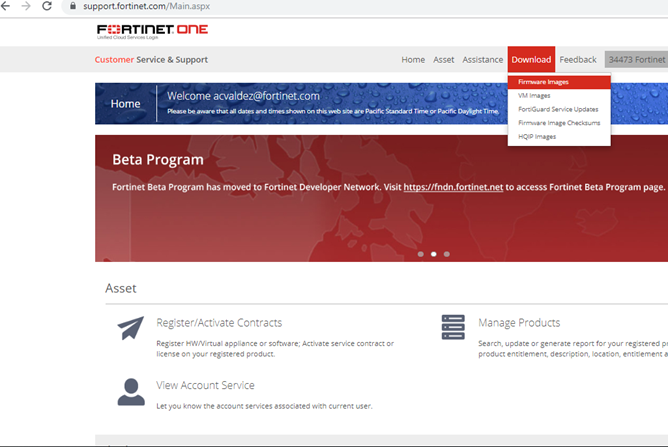
Task: Expand the Asset navigation menu
Action: coord(443,60)
